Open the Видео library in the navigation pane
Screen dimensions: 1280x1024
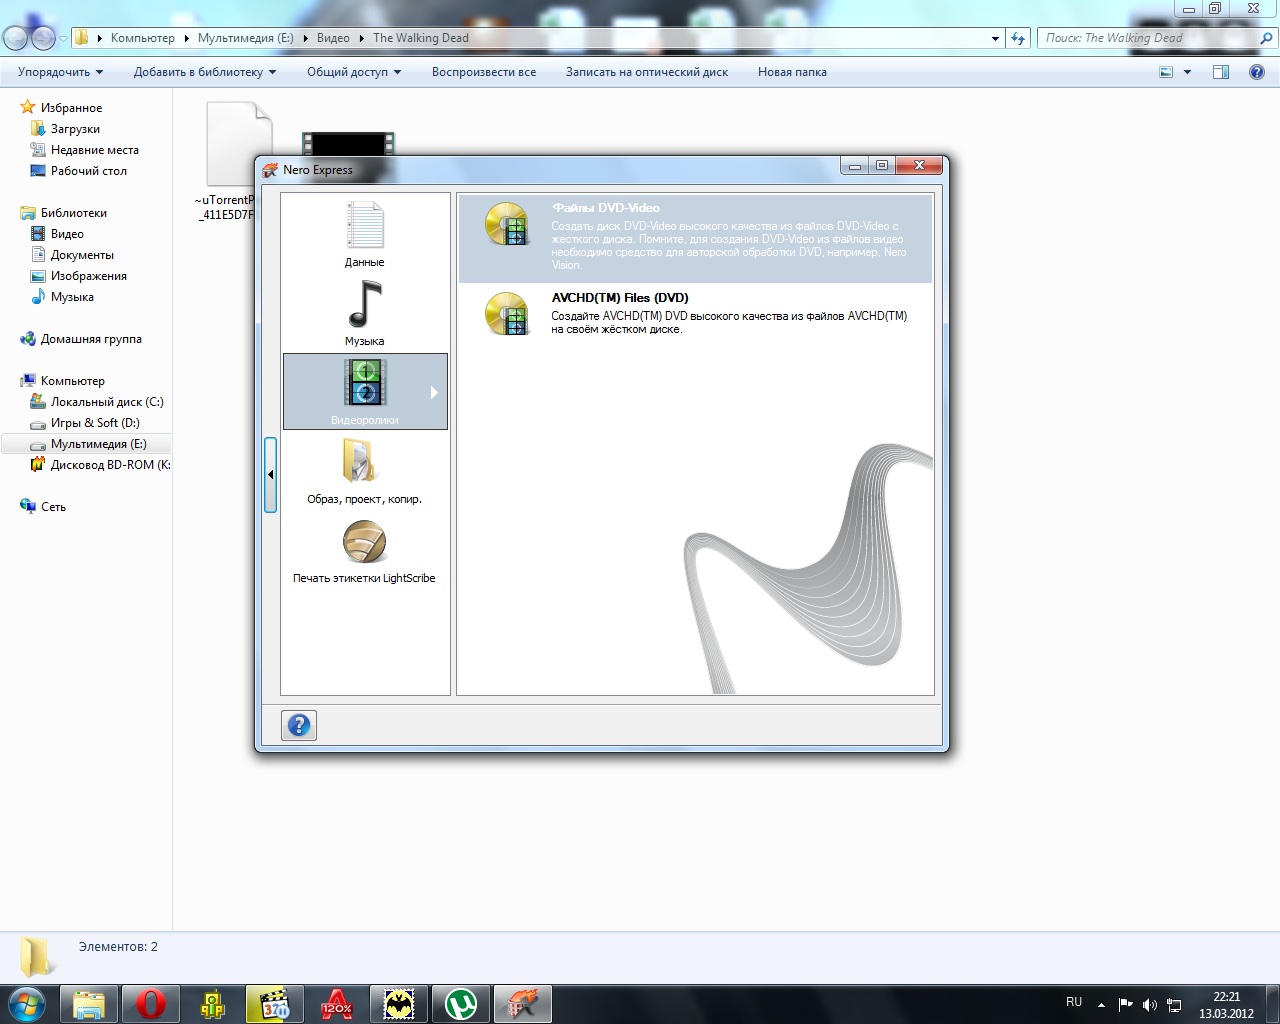(67, 234)
